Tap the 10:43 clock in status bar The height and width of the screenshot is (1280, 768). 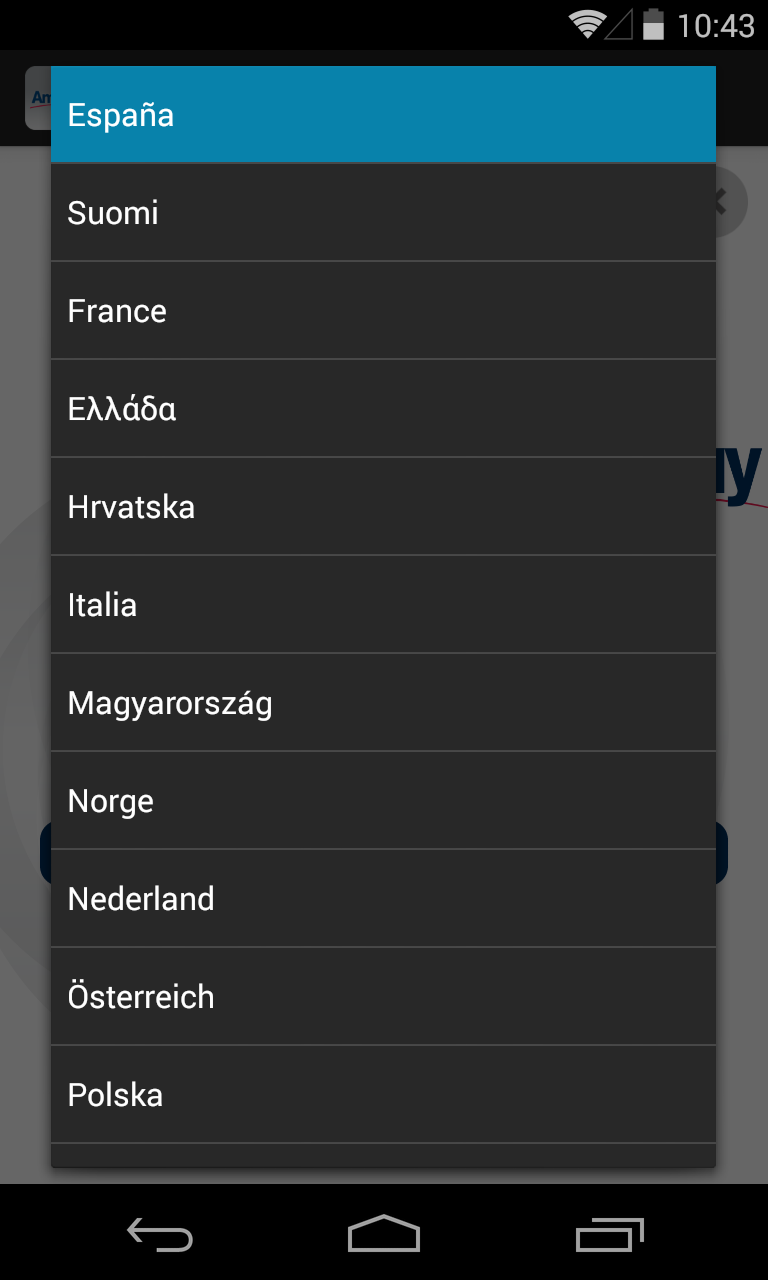716,25
